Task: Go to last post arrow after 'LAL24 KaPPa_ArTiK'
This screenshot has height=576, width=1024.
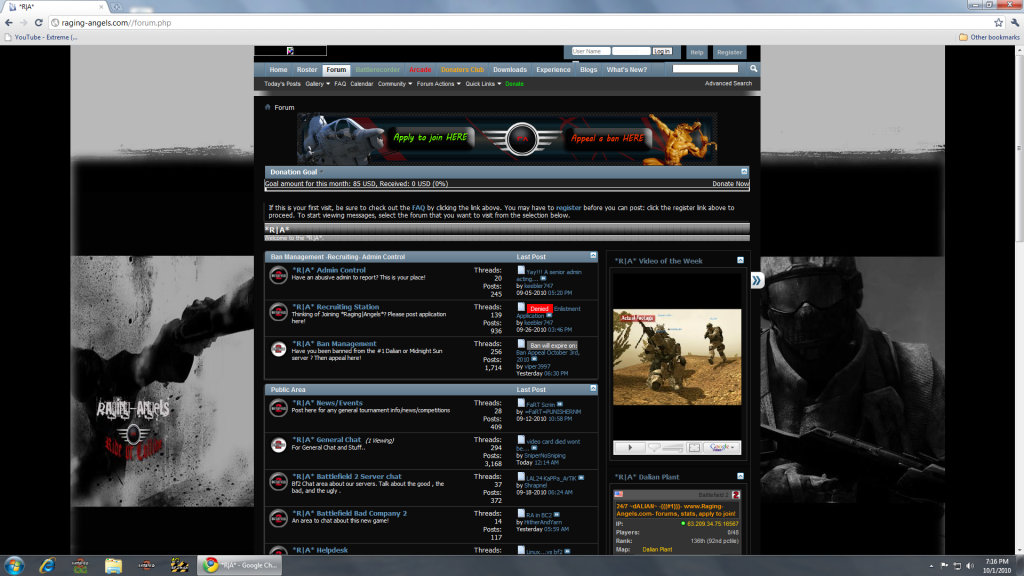Action: pos(581,478)
